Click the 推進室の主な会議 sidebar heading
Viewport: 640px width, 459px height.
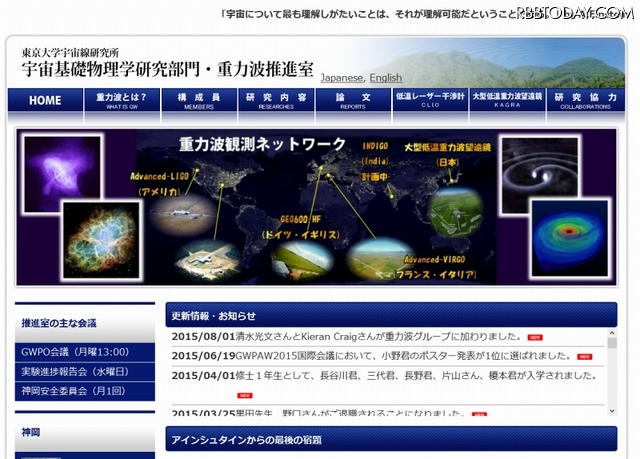point(59,324)
